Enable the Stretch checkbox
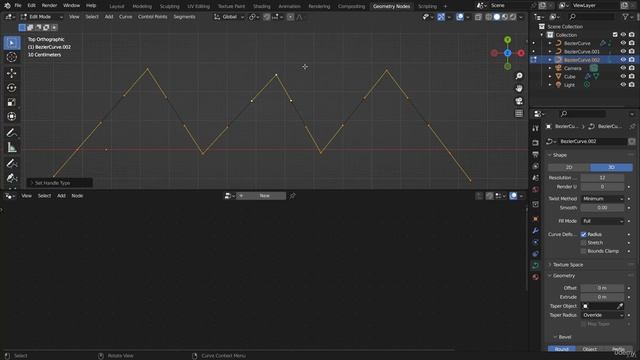The width and height of the screenshot is (640, 360). 584,242
